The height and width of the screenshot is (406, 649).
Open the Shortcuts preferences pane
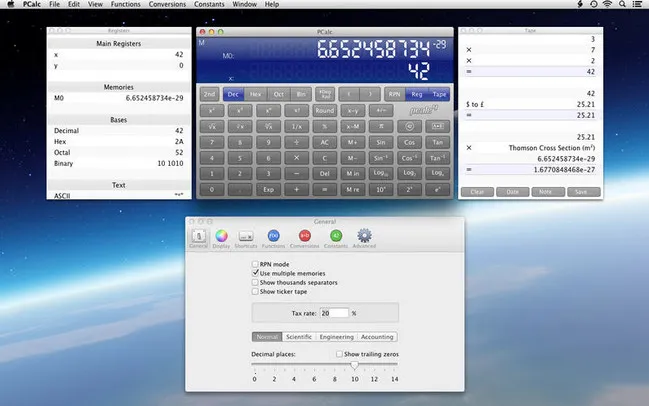click(247, 237)
